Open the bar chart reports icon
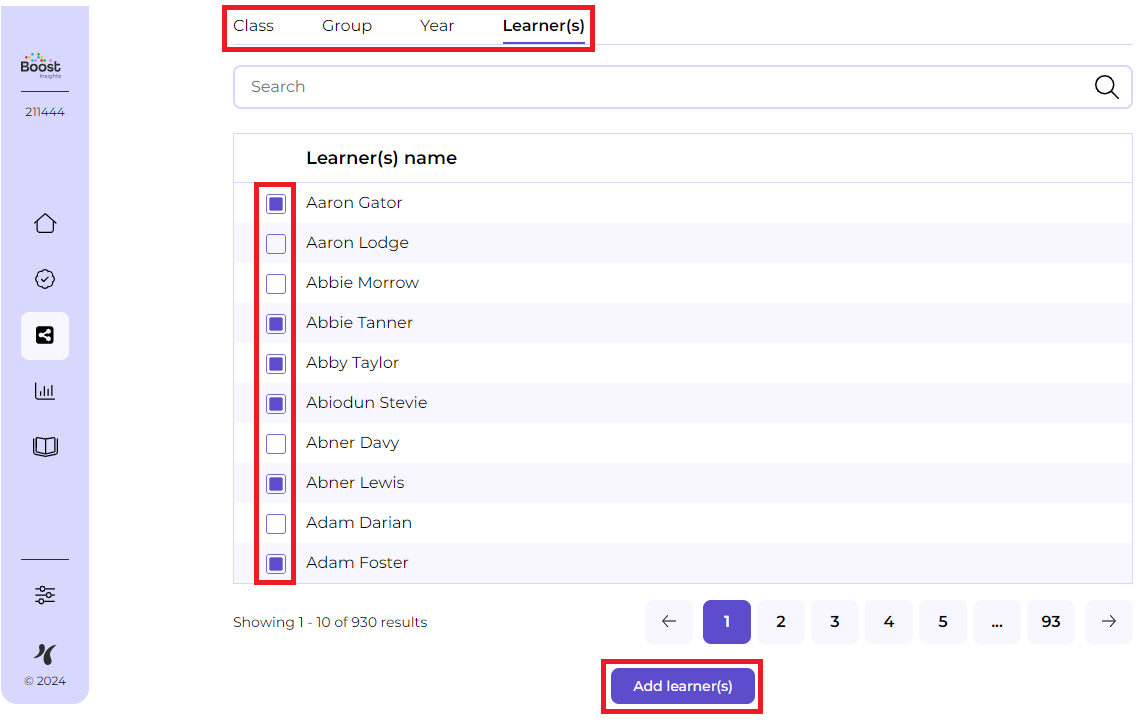The height and width of the screenshot is (720, 1143). [45, 391]
